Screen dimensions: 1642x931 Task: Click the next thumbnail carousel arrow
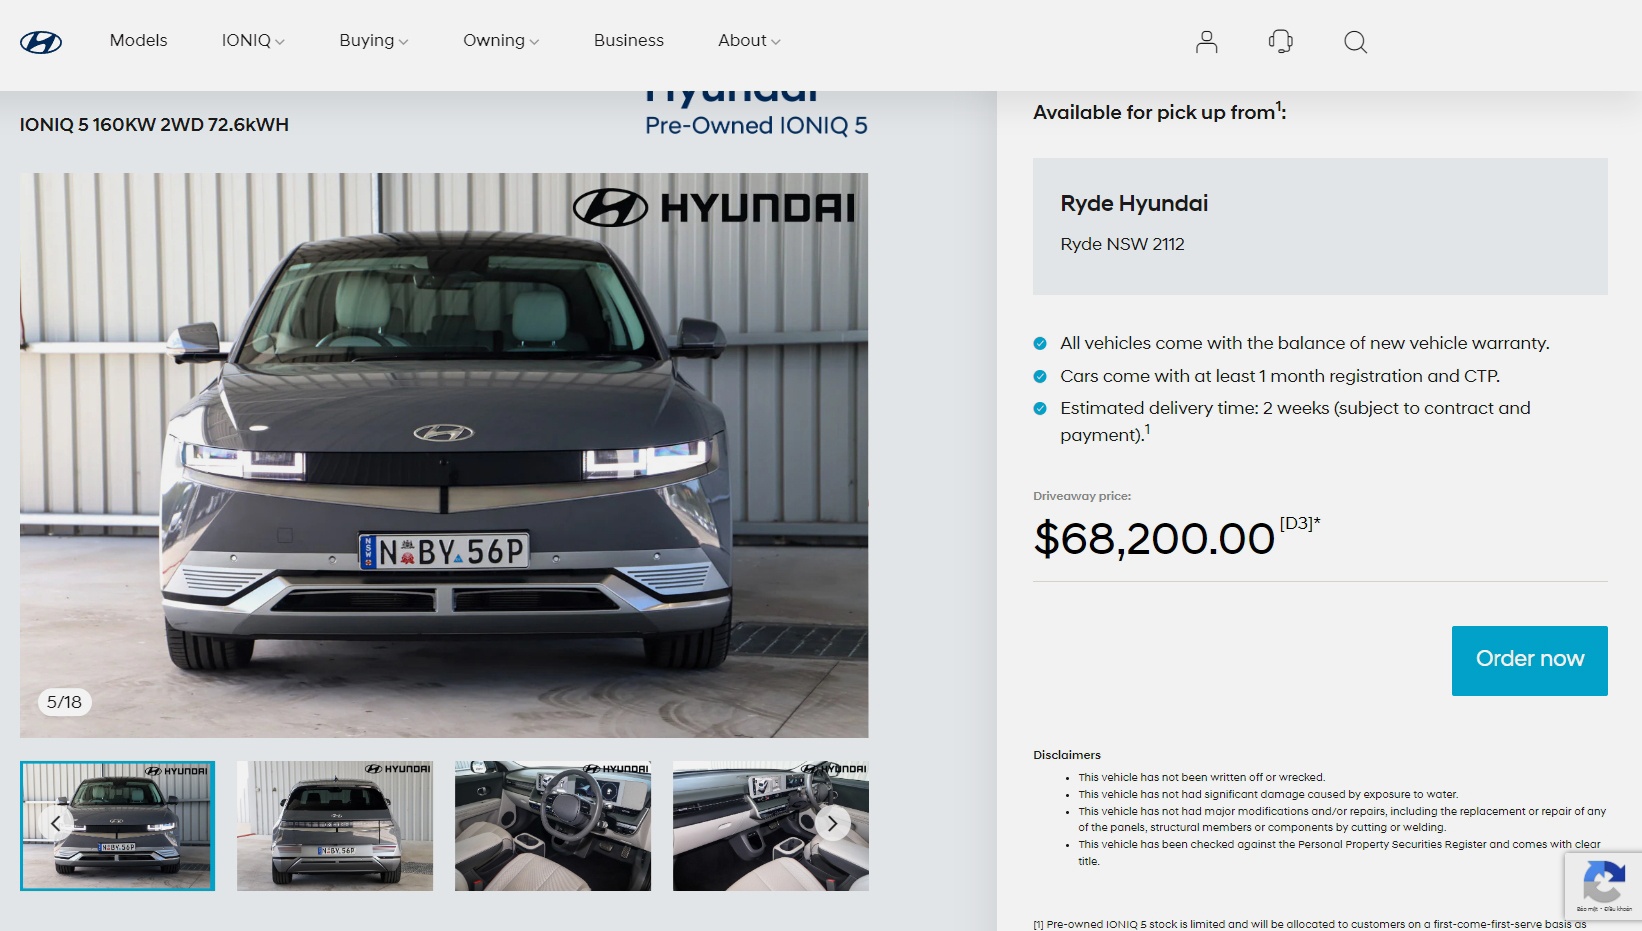coord(831,824)
